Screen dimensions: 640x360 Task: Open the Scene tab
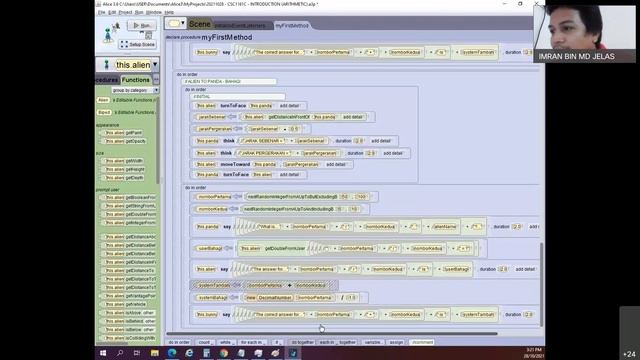coord(200,24)
